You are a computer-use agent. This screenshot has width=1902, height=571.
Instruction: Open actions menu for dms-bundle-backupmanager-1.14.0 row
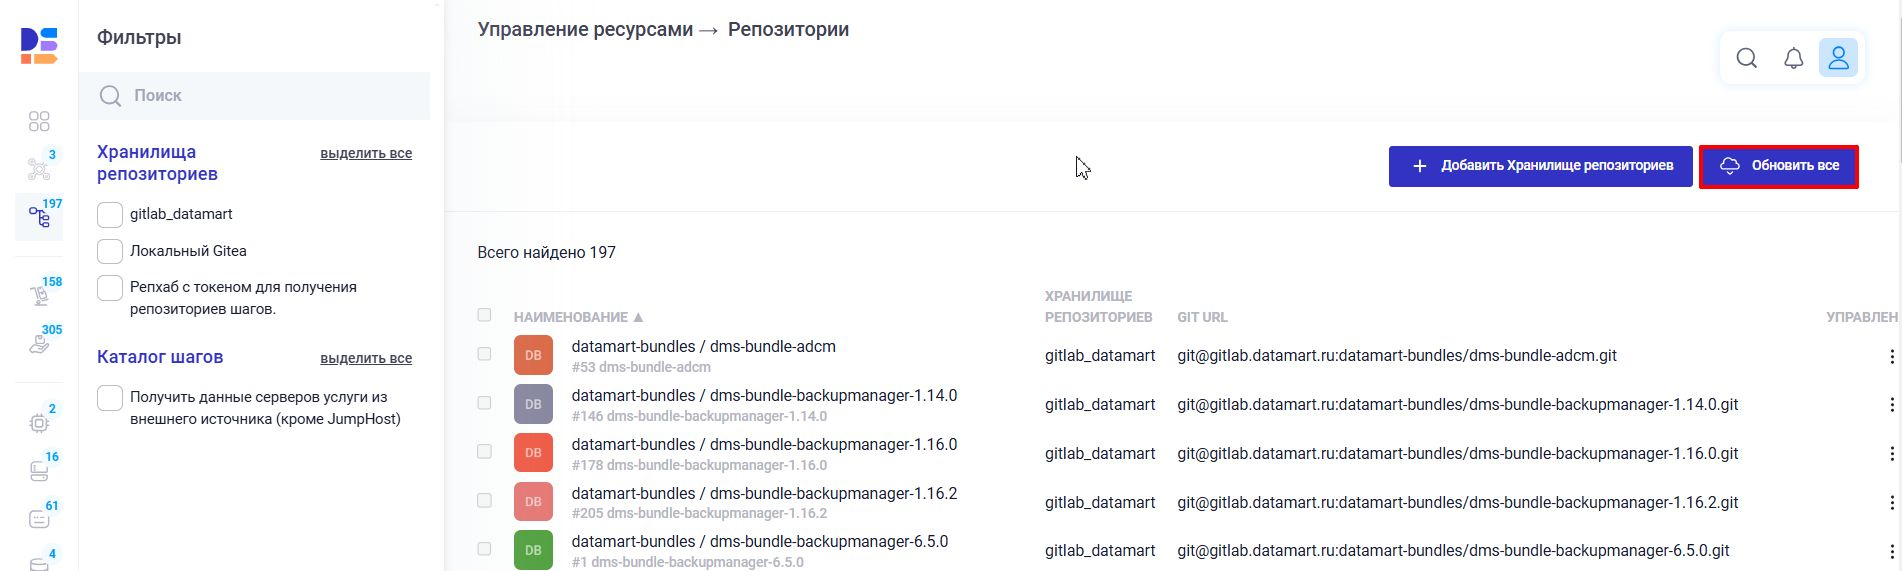1891,405
